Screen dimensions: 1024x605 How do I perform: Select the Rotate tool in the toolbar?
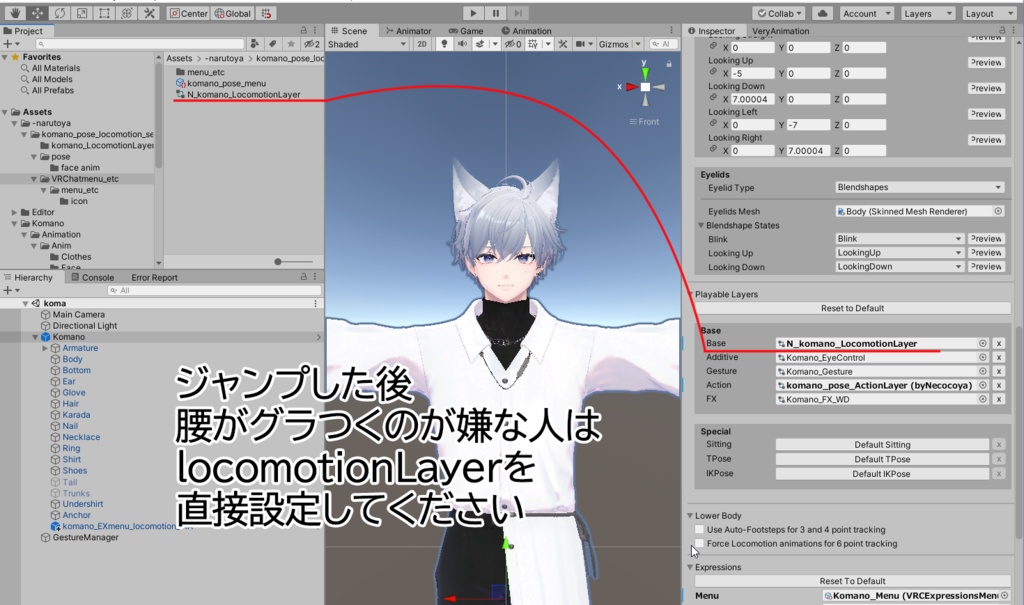coord(59,14)
